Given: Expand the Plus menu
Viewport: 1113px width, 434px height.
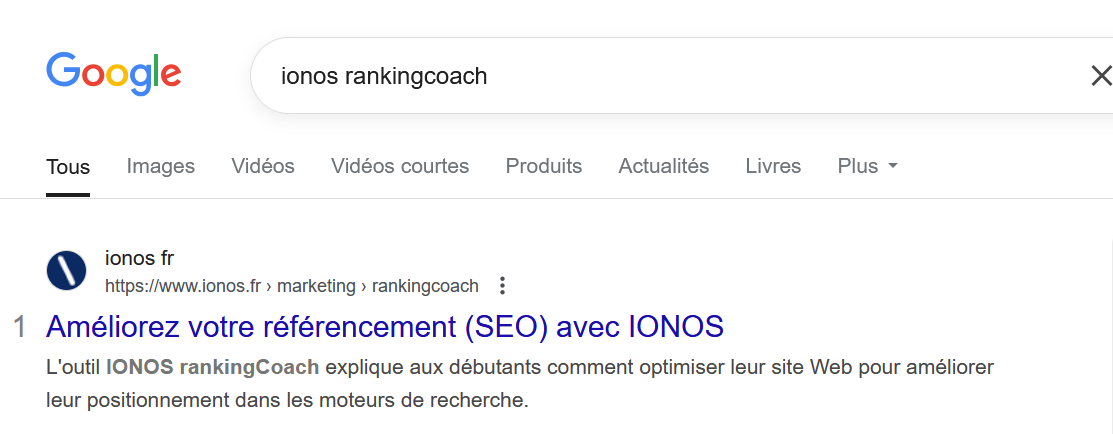Looking at the screenshot, I should (858, 166).
